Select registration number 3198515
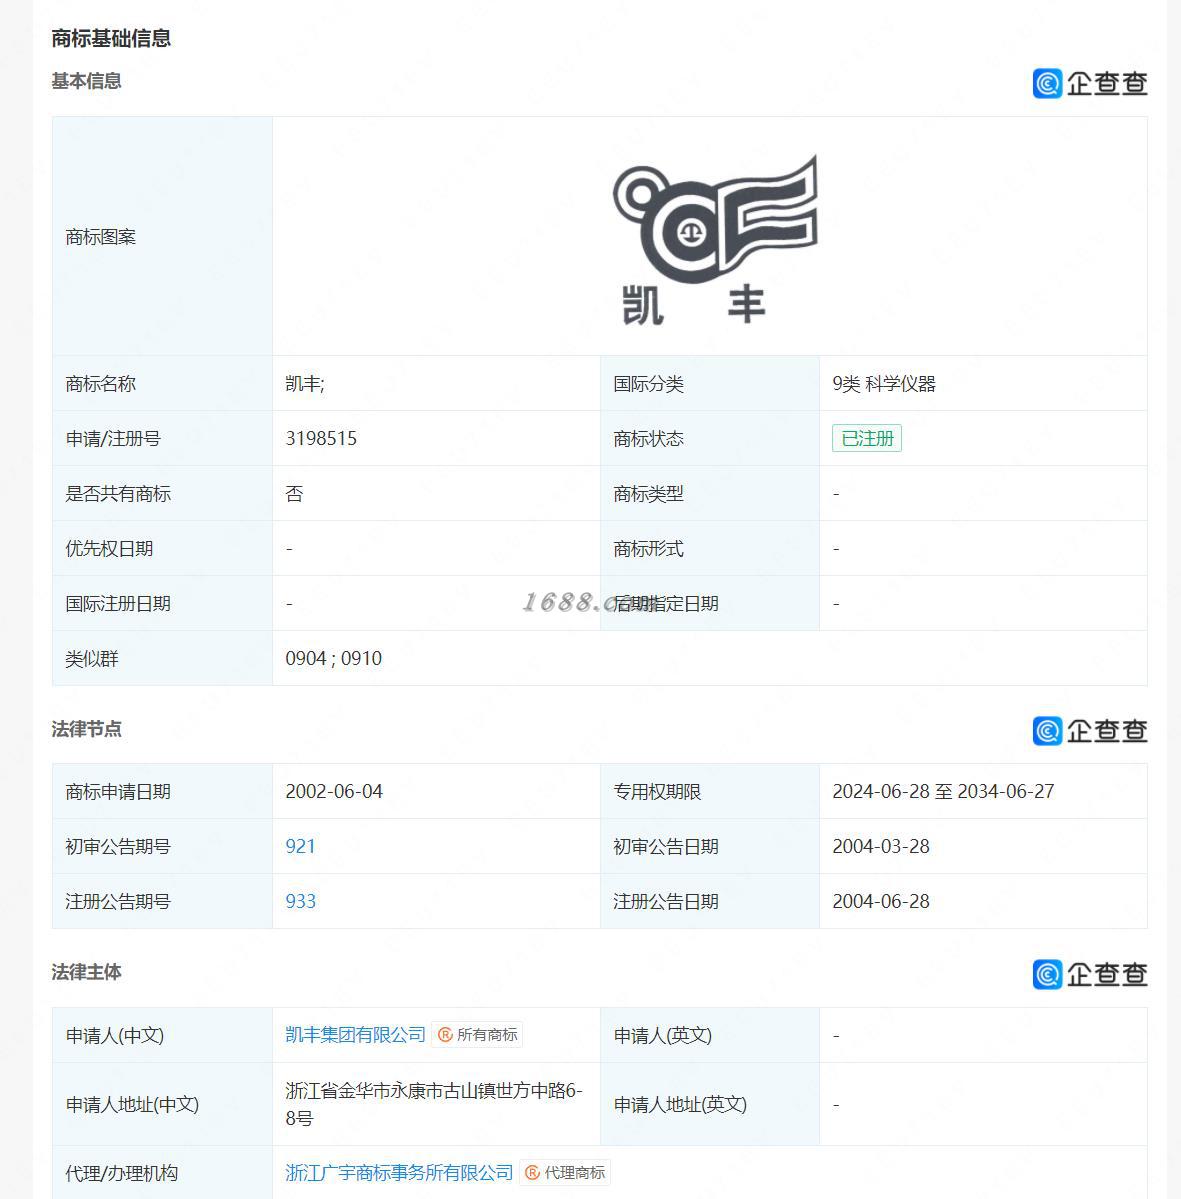Image resolution: width=1181 pixels, height=1199 pixels. tap(321, 438)
